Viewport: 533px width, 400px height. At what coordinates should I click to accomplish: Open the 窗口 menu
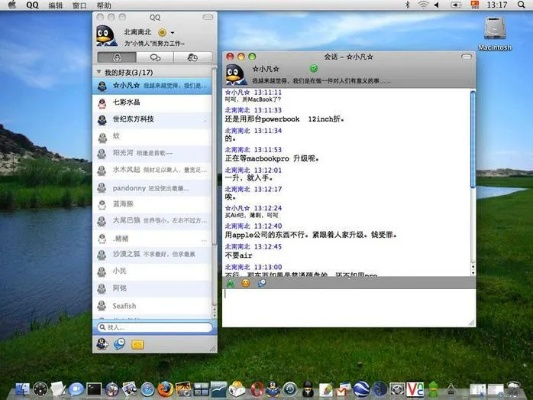click(x=80, y=5)
